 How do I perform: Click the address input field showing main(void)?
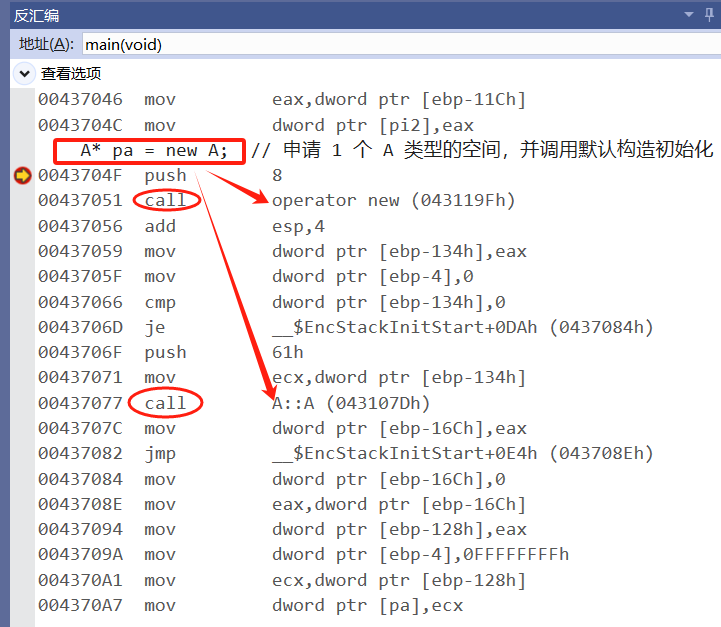coord(401,45)
